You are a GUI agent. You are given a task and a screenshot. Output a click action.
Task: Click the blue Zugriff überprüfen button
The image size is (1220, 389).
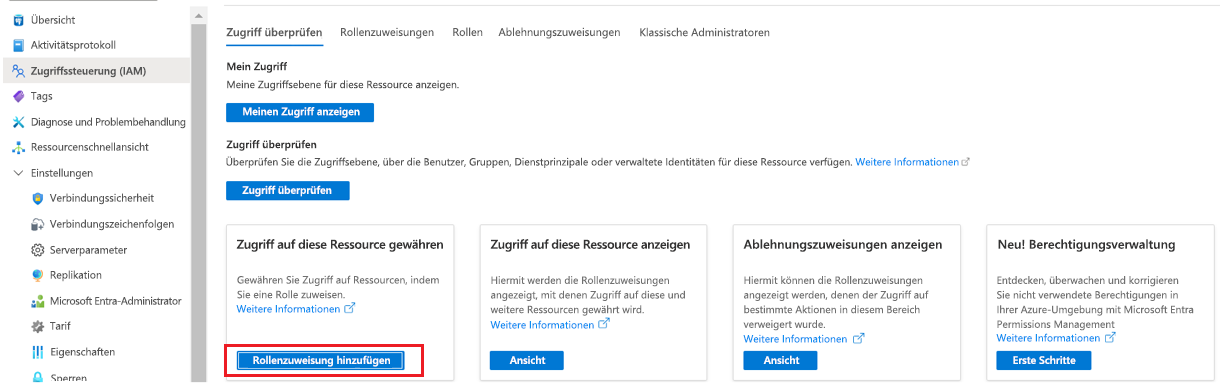tap(287, 190)
